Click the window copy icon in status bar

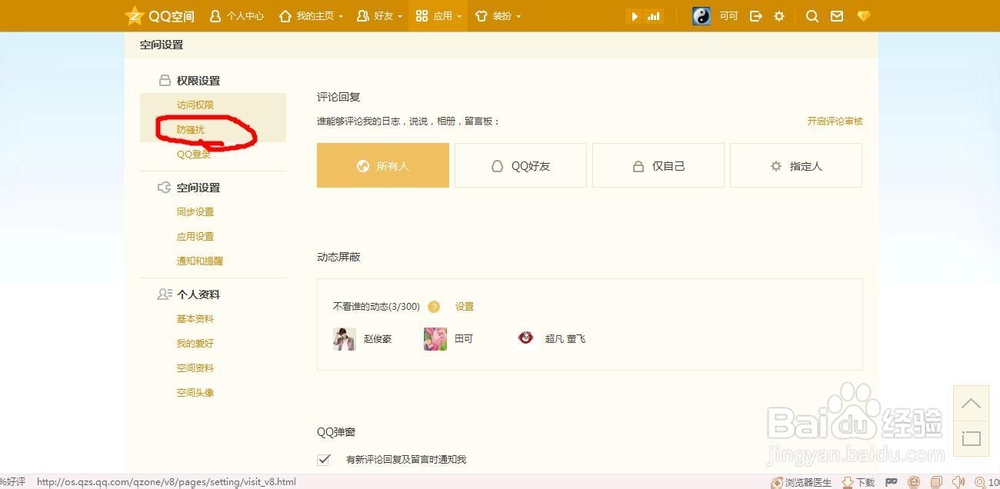tap(936, 483)
